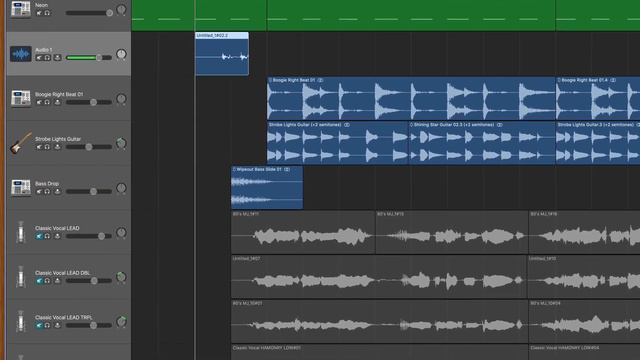
Task: Click the Classic Vocal LEAD microphone icon
Action: [20, 232]
